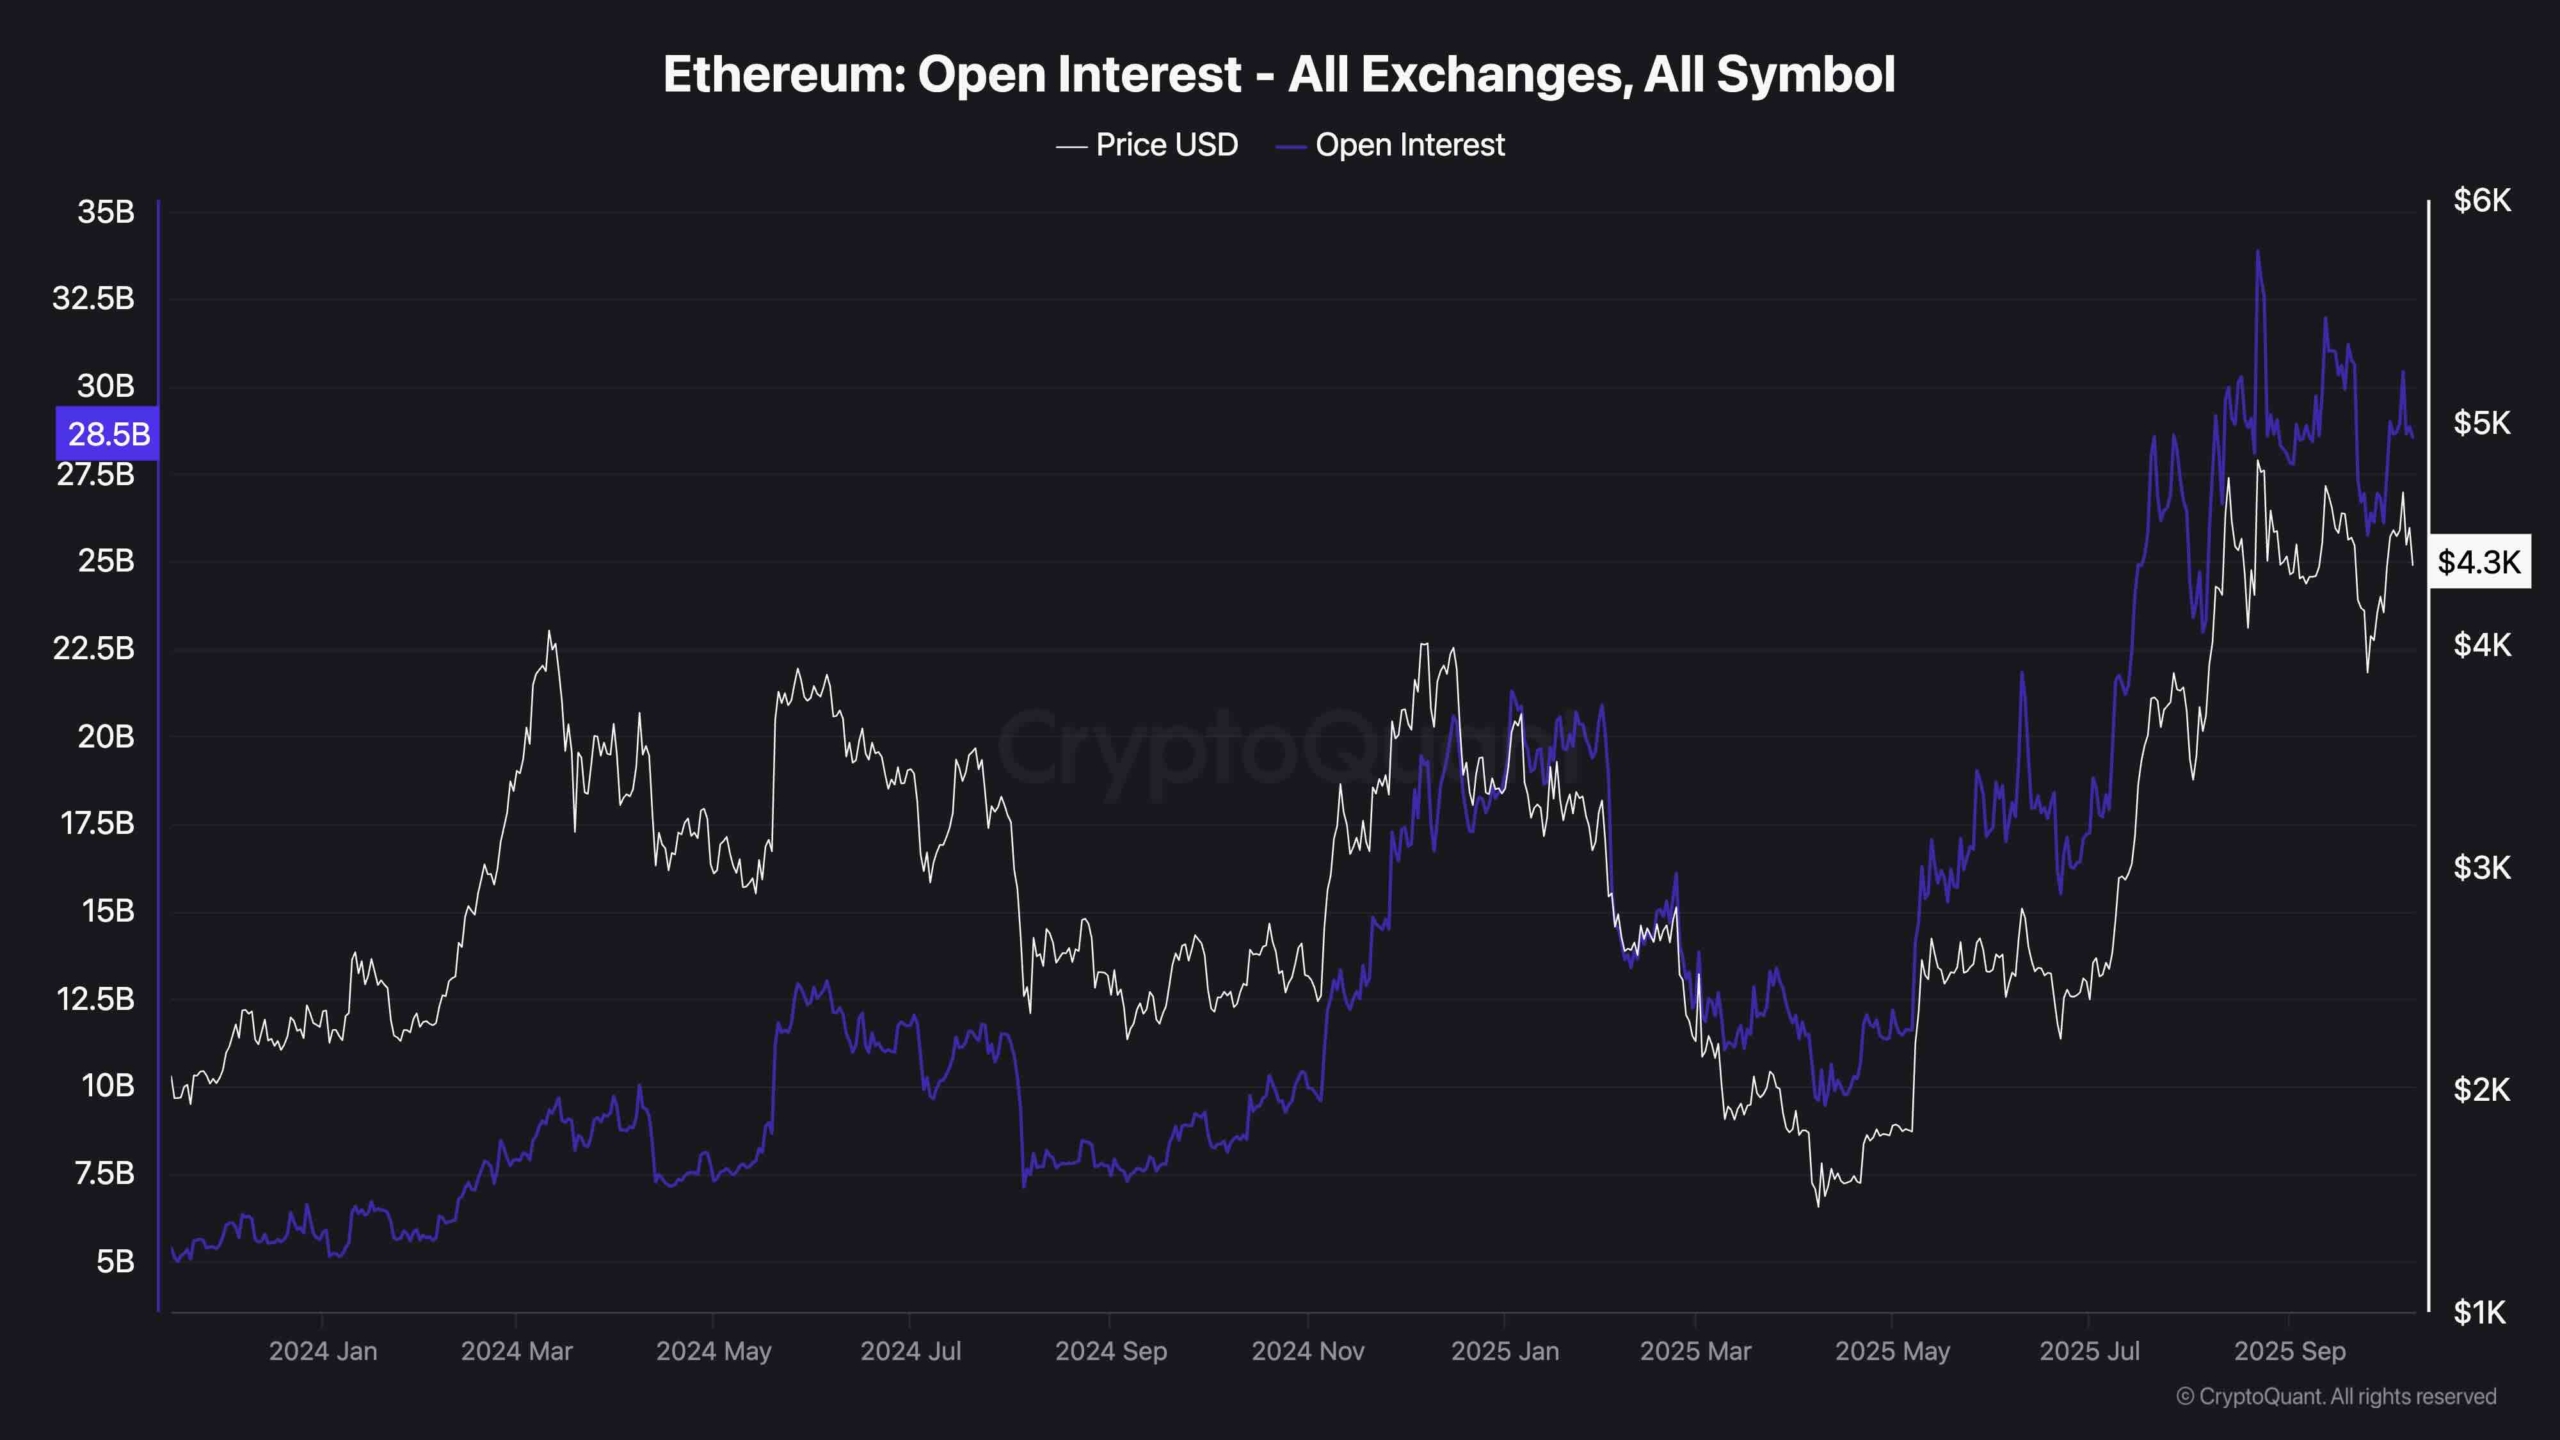Image resolution: width=2560 pixels, height=1440 pixels.
Task: Click the 2024 Jan x-axis label
Action: [x=323, y=1352]
